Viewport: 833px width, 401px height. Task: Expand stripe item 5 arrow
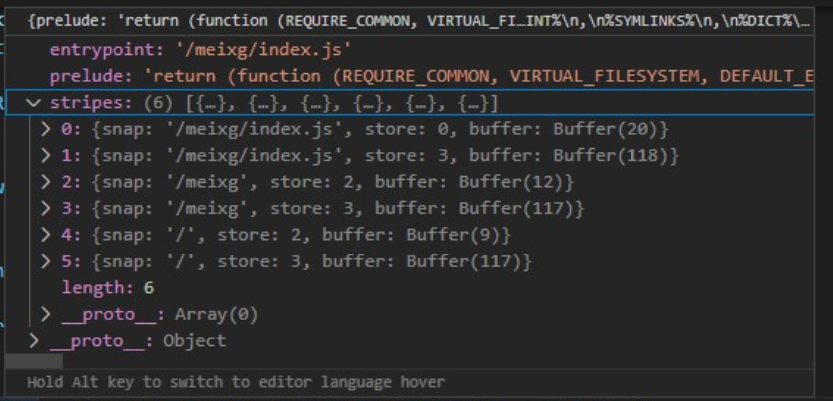coord(45,261)
